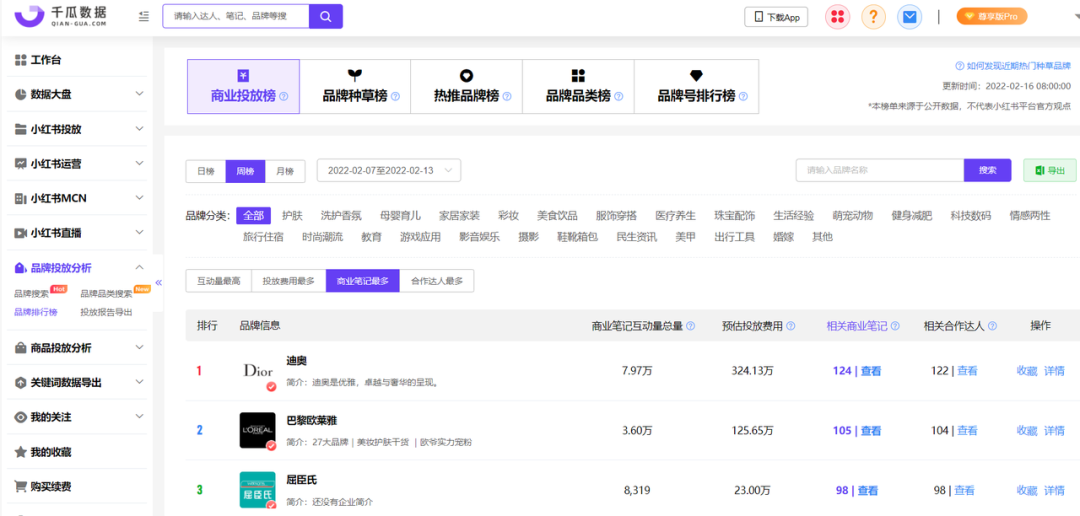This screenshot has width=1080, height=516.
Task: Click 查看 for 迪奥 commercial notes 124
Action: (x=870, y=371)
